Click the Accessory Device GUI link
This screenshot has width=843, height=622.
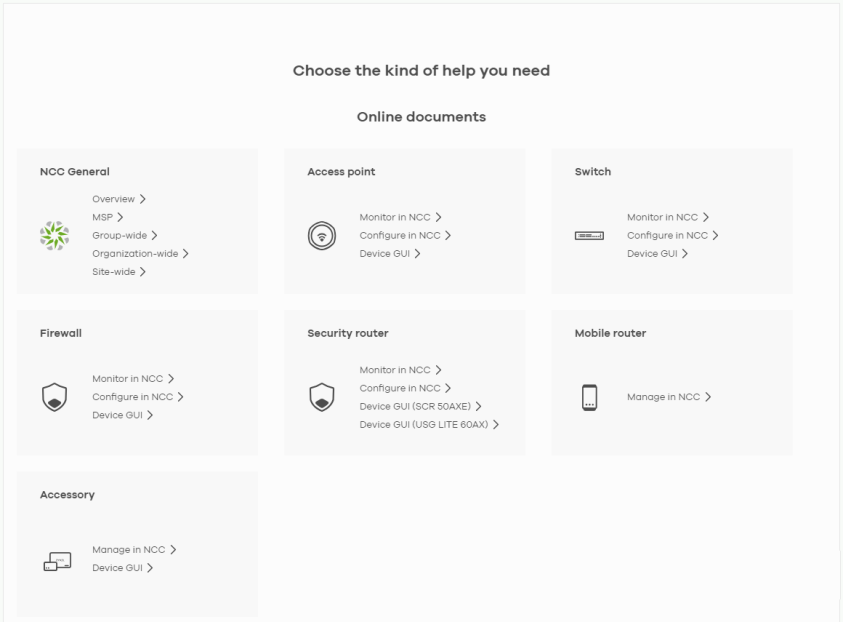coord(122,568)
